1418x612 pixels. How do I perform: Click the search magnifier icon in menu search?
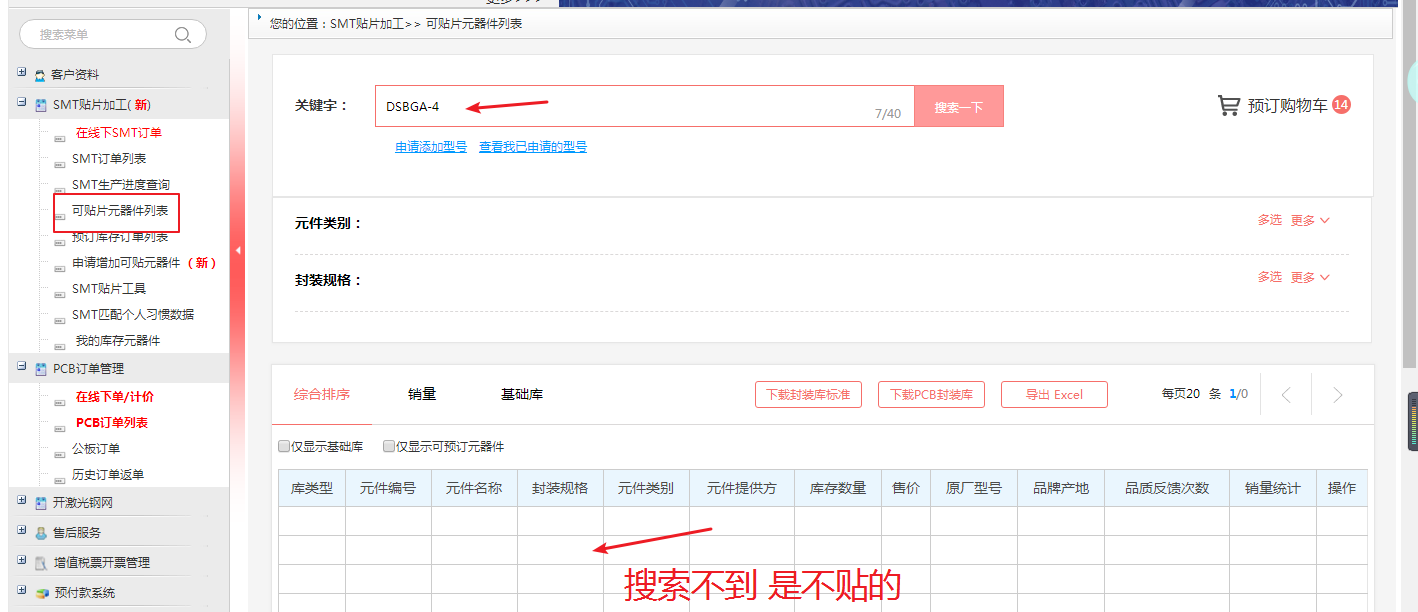(x=182, y=35)
